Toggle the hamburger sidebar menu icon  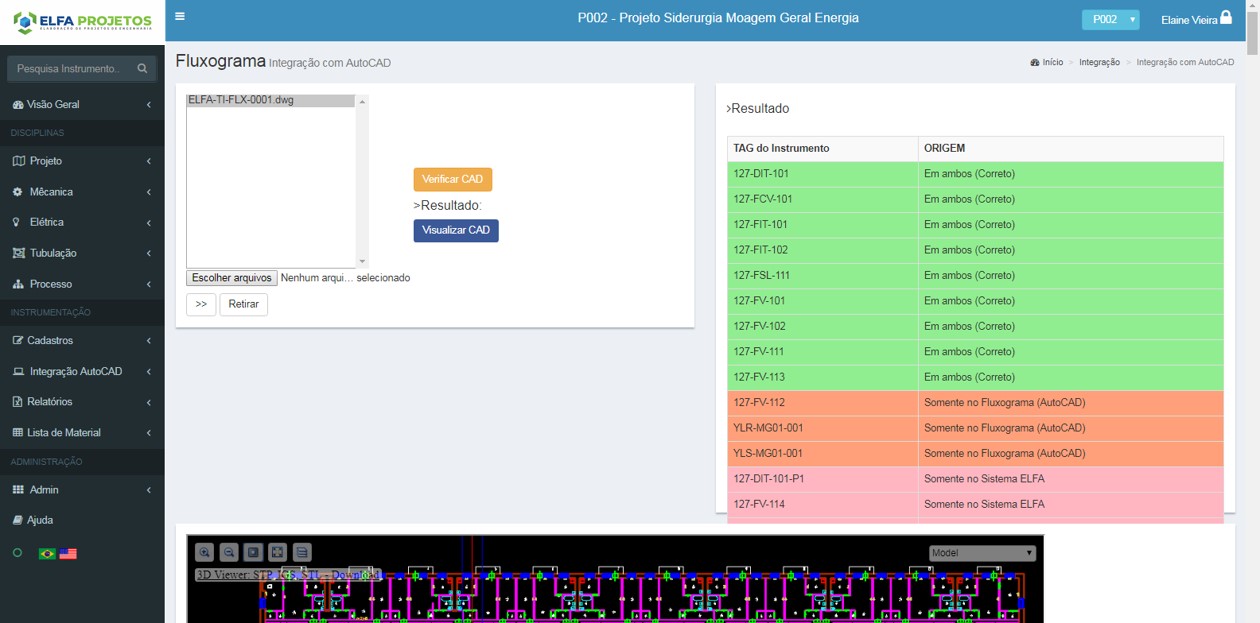pyautogui.click(x=179, y=17)
